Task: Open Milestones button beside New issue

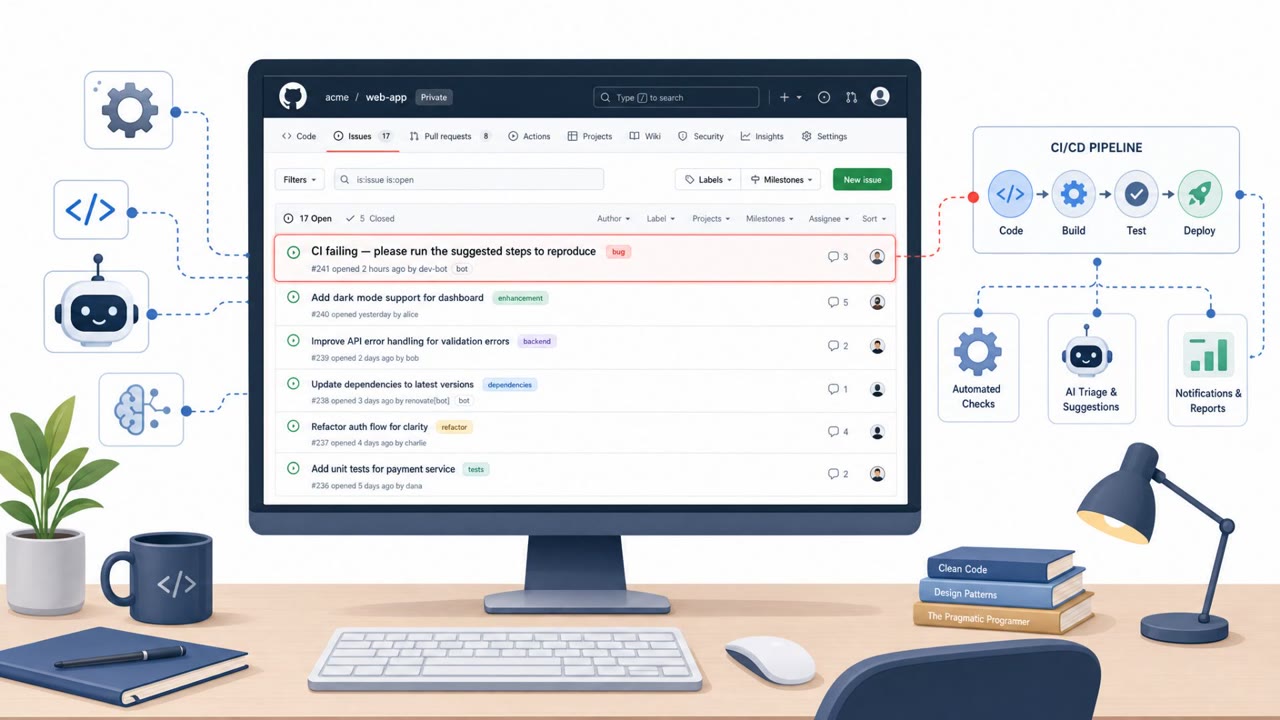Action: [x=780, y=180]
